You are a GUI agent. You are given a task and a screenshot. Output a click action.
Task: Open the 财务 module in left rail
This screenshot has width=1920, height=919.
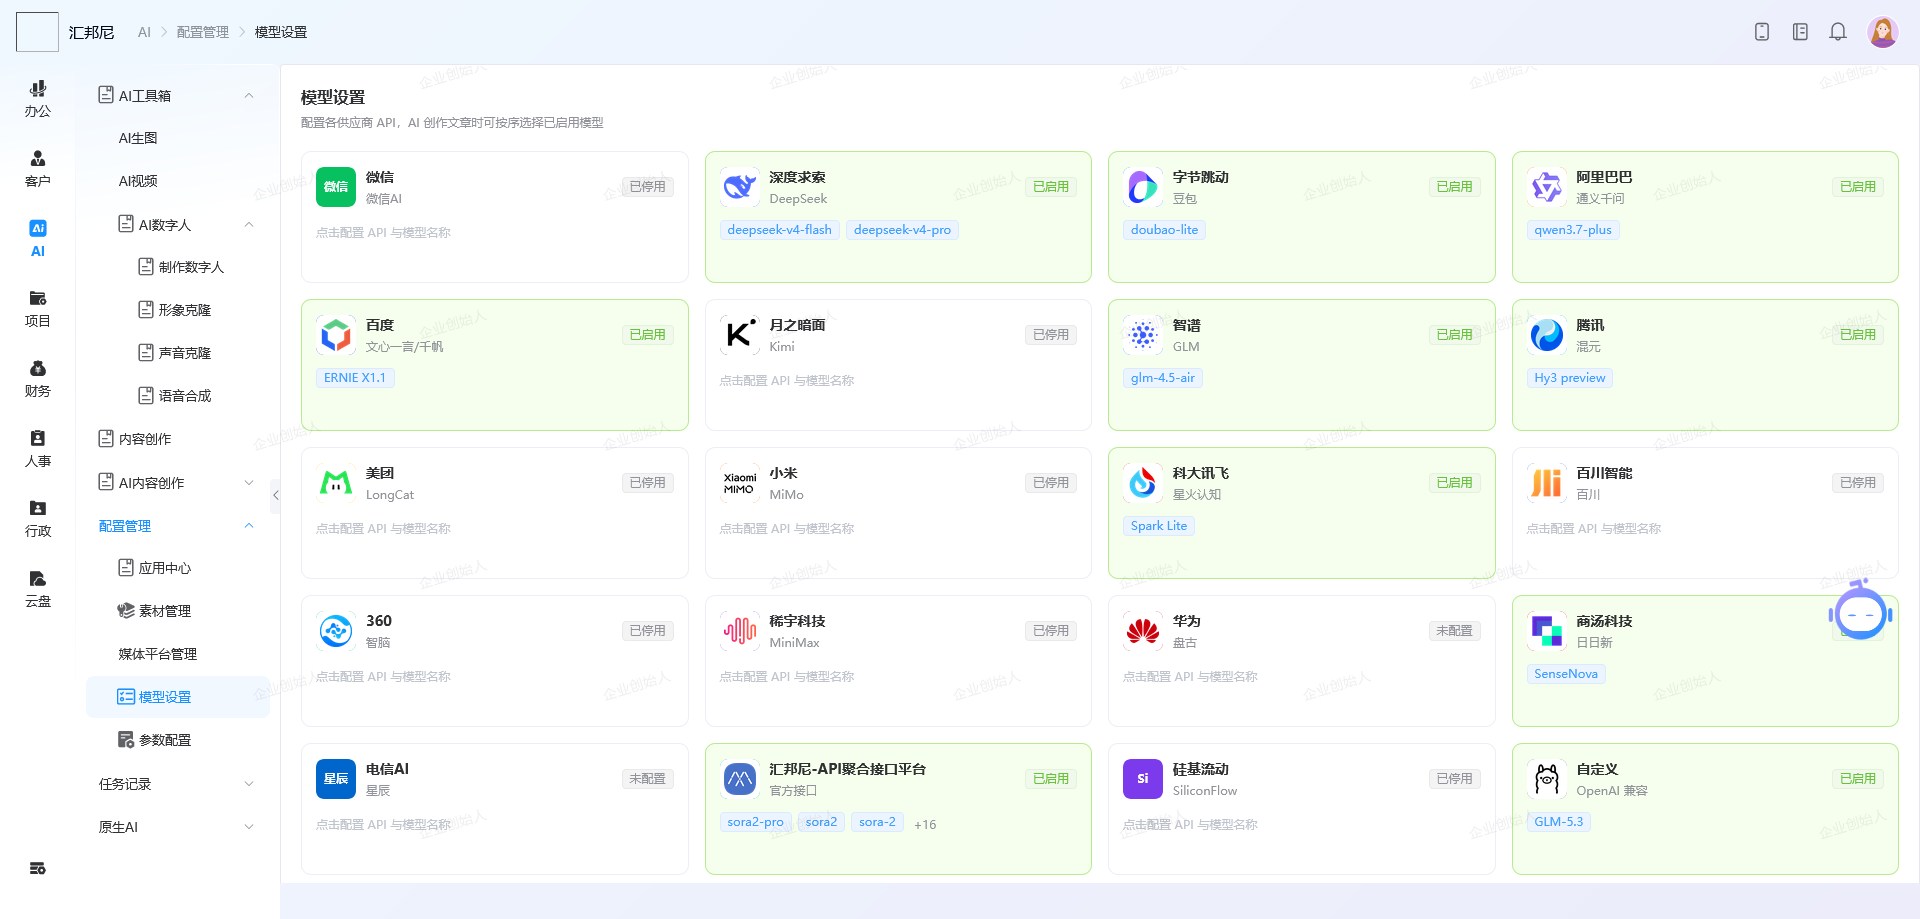tap(38, 379)
